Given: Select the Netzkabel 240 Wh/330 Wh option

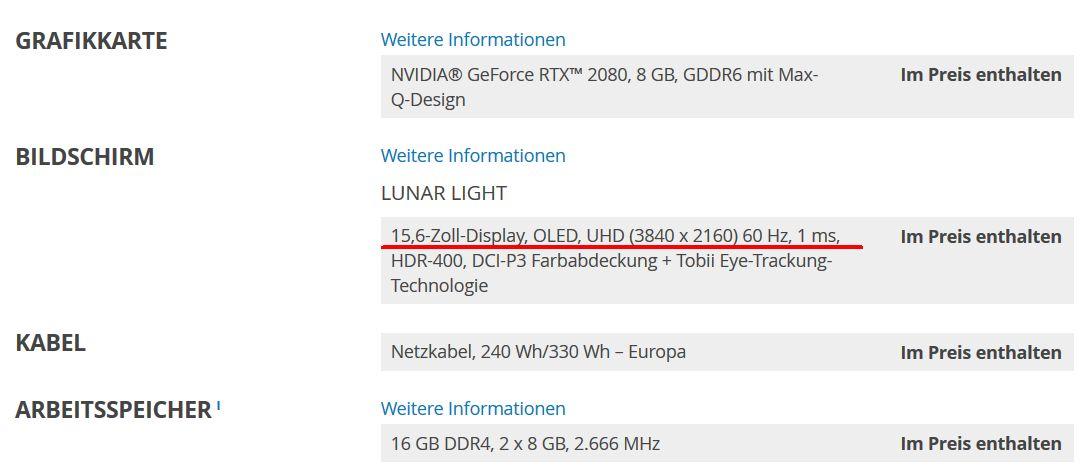Looking at the screenshot, I should 538,352.
